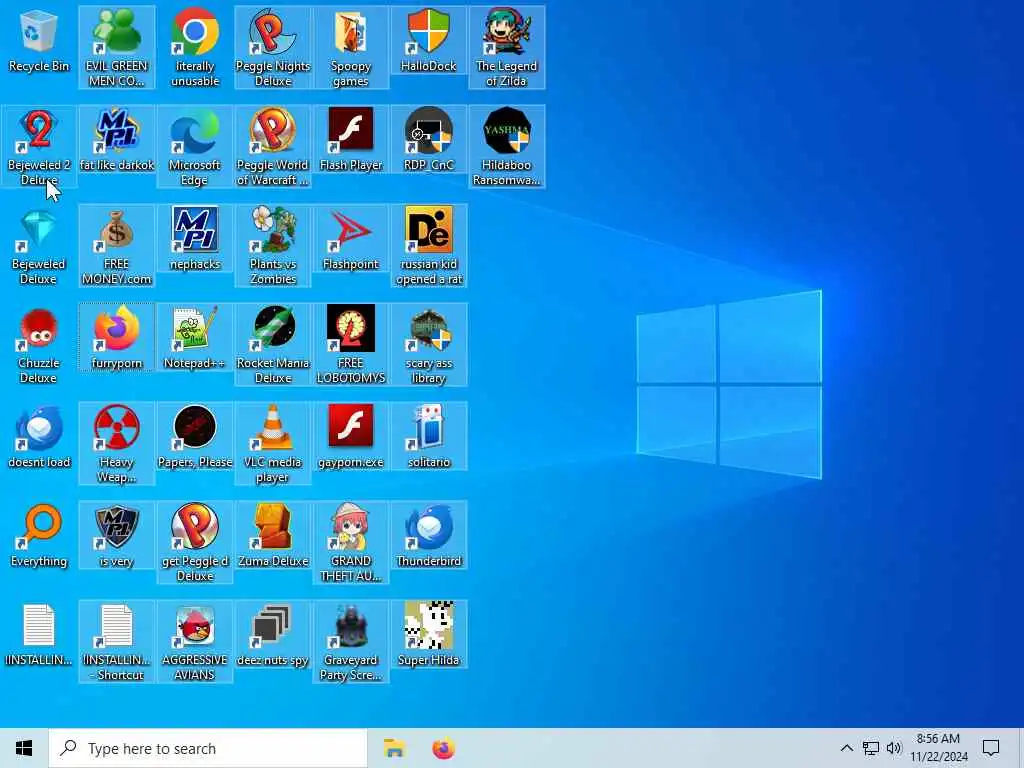
Task: Select the Flash Player desktop icon
Action: pos(351,140)
